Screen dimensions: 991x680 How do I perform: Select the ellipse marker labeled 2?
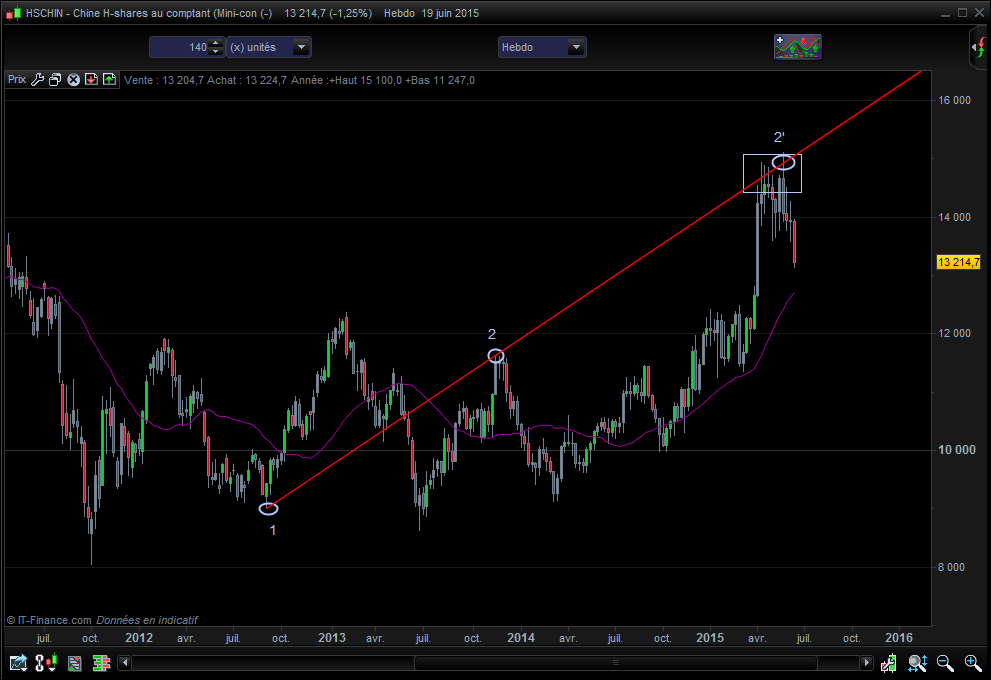pos(496,356)
